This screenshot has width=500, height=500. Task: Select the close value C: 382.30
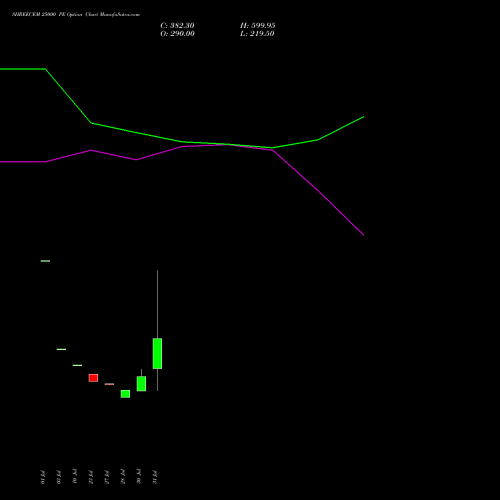[x=177, y=26]
